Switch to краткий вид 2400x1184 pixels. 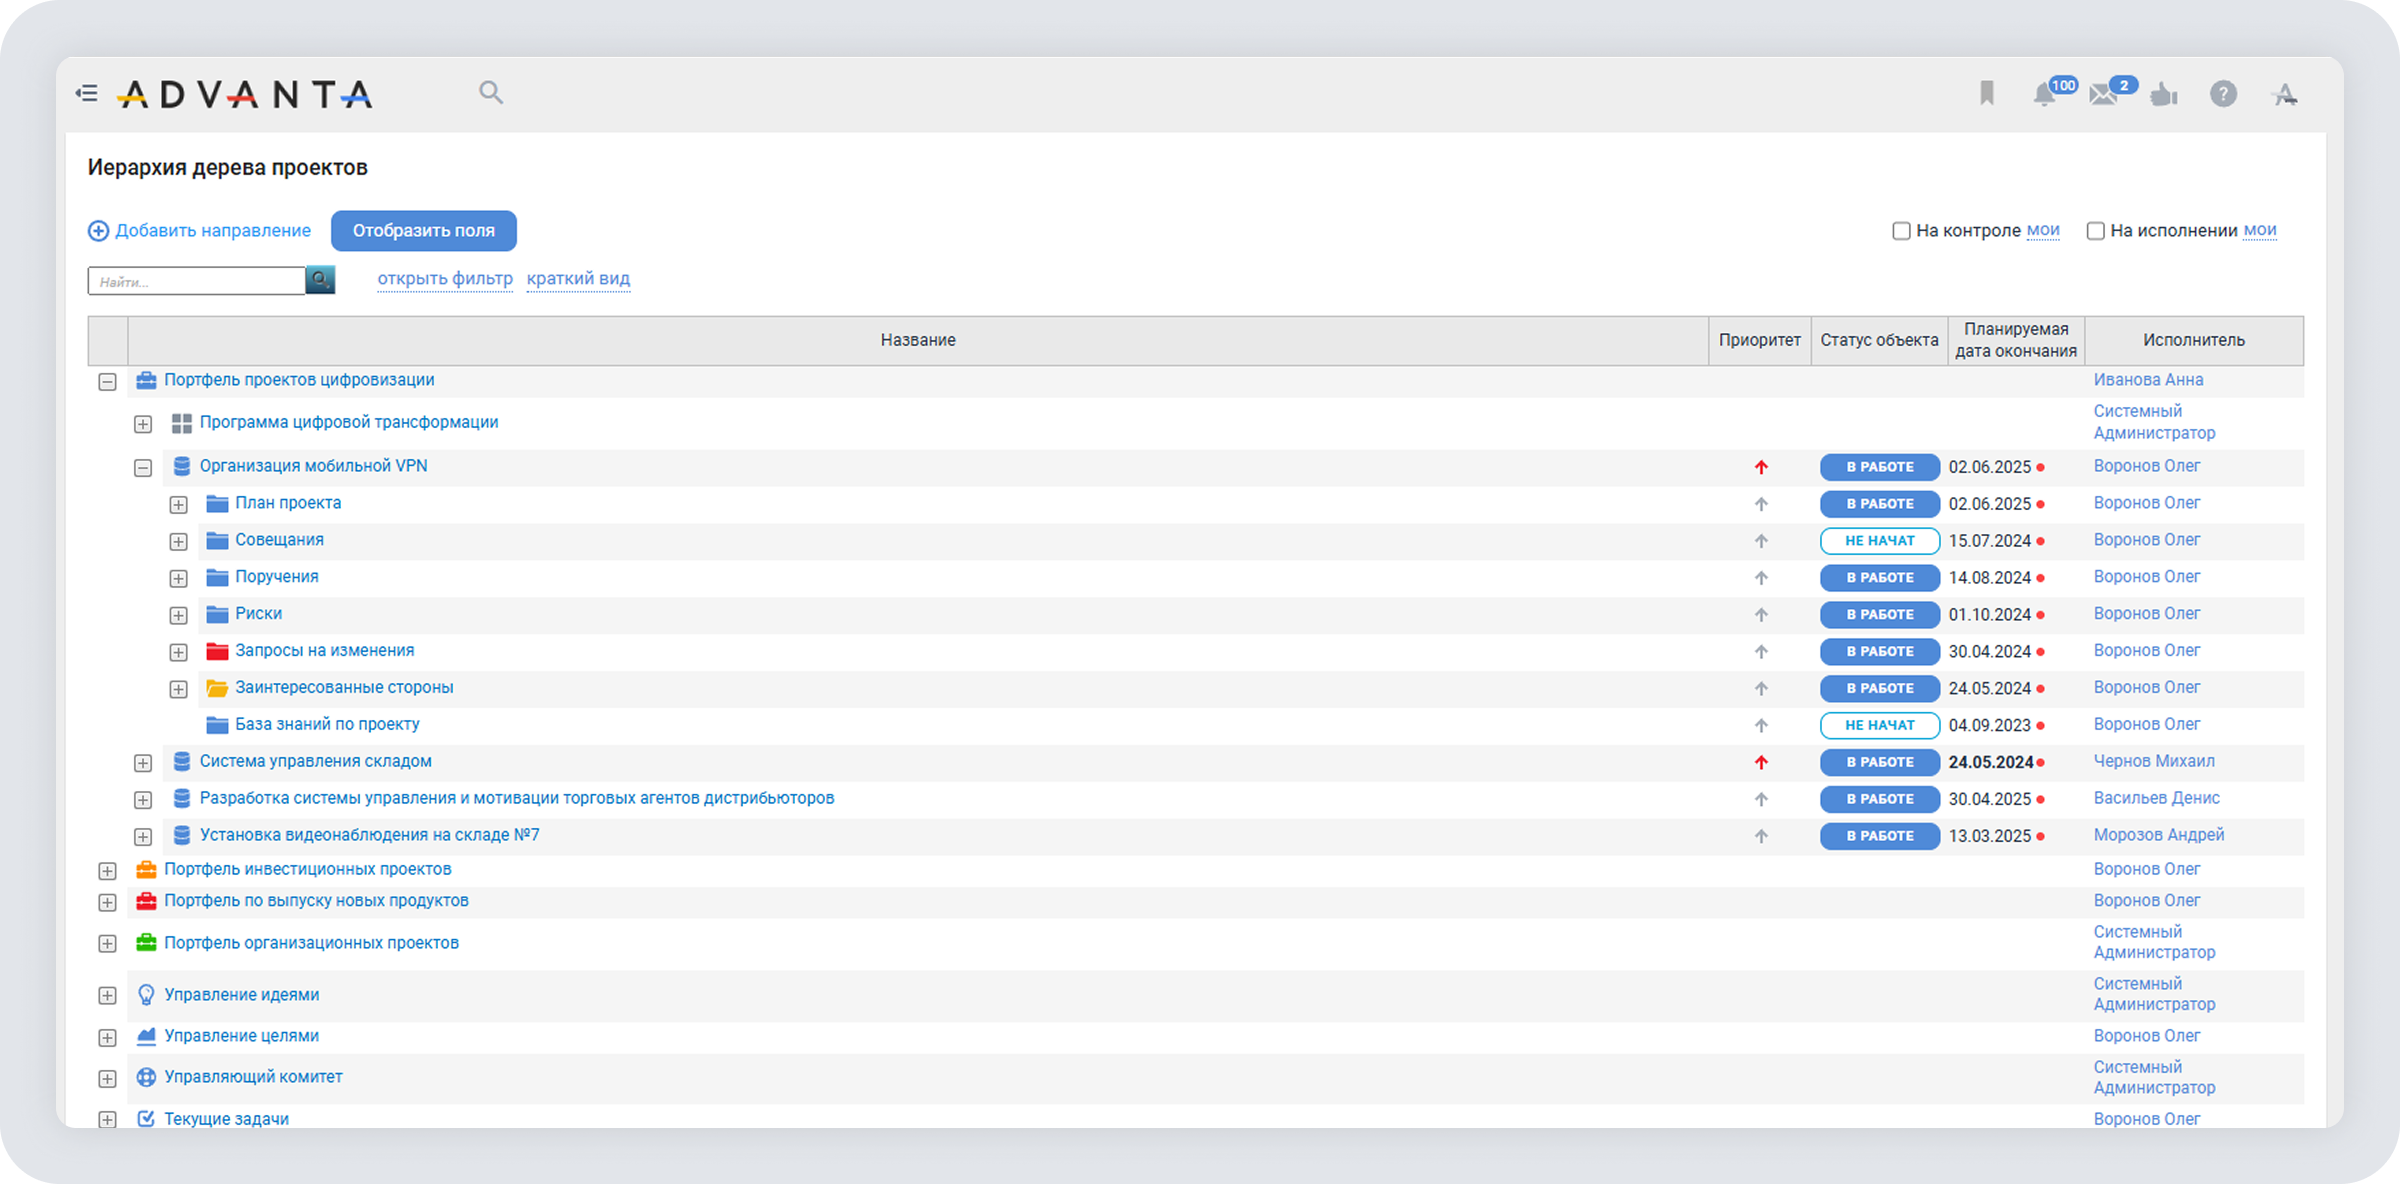(x=578, y=279)
